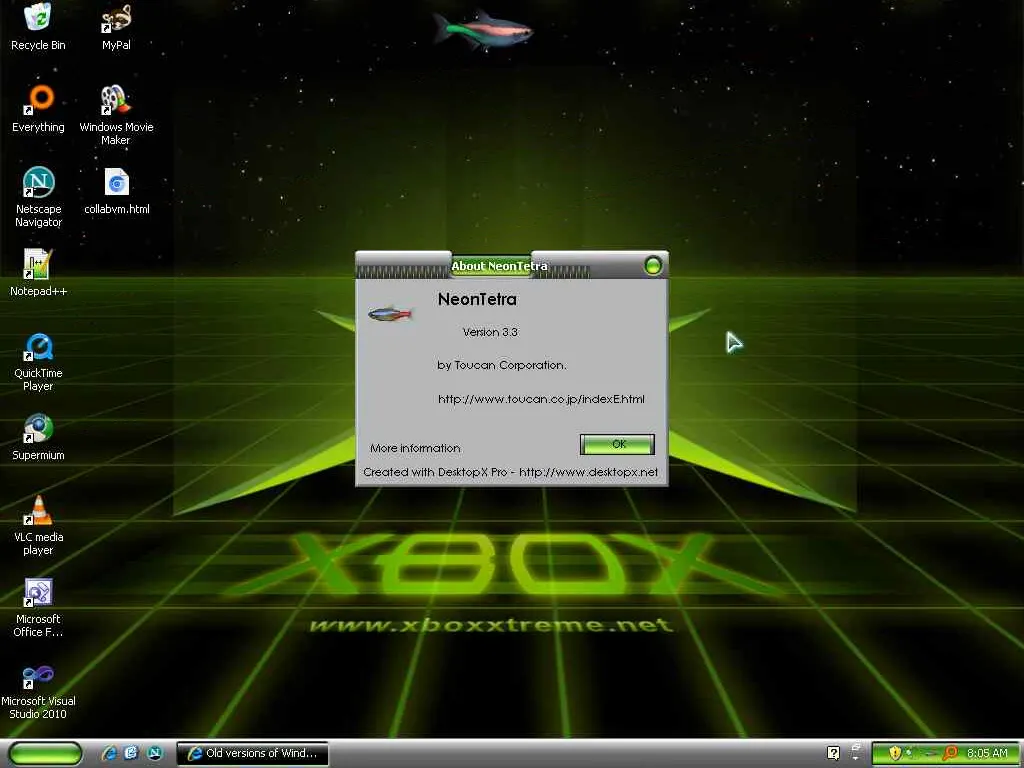
Task: Click the 8:05 AM system clock
Action: click(x=987, y=753)
